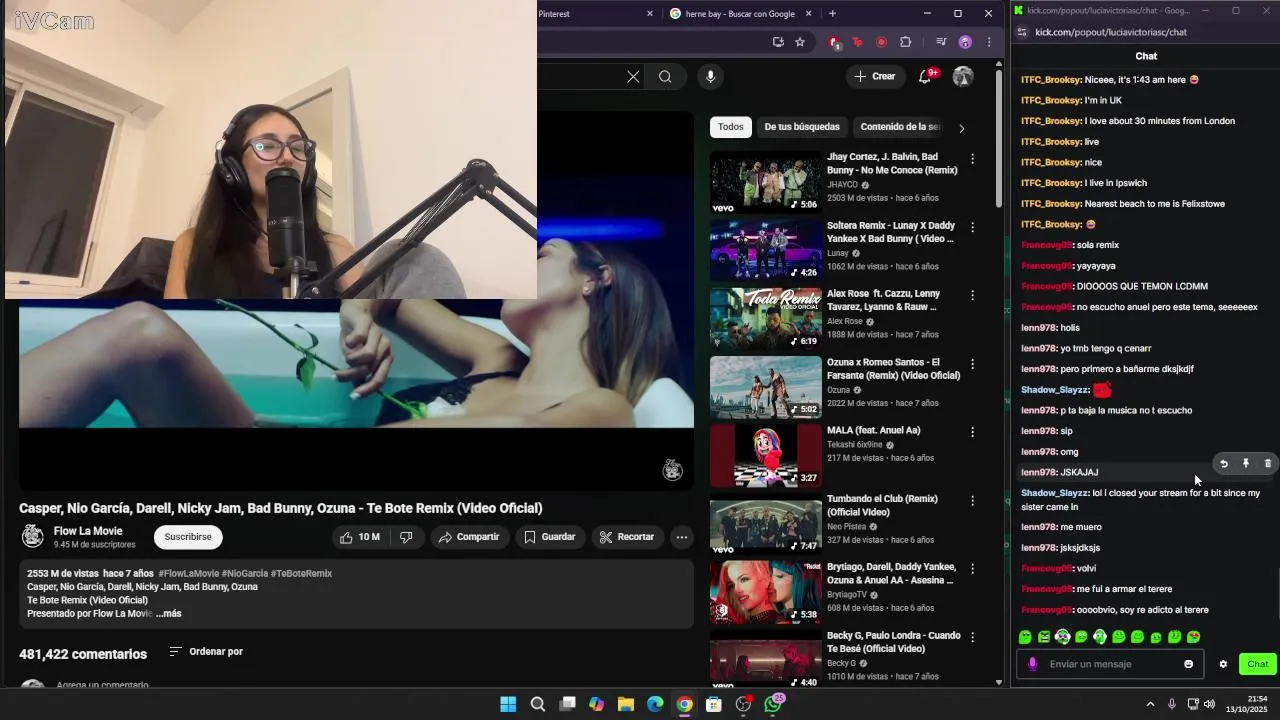Reply to the hovered chat message
Screen dimensions: 1280x720
(x=1224, y=464)
